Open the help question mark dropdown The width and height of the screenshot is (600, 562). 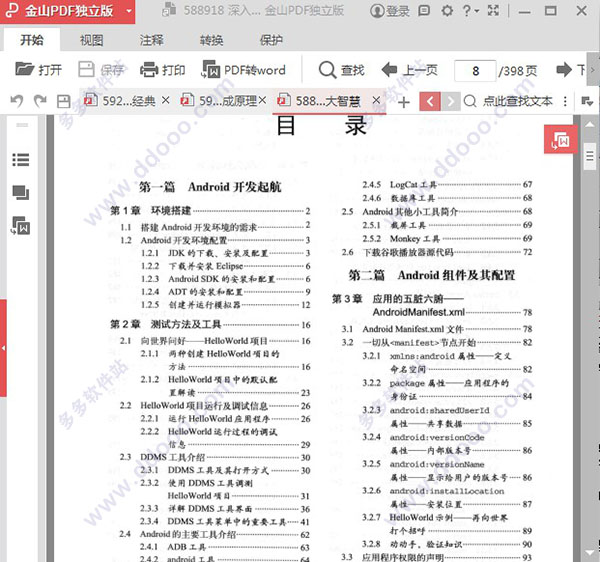pos(470,10)
